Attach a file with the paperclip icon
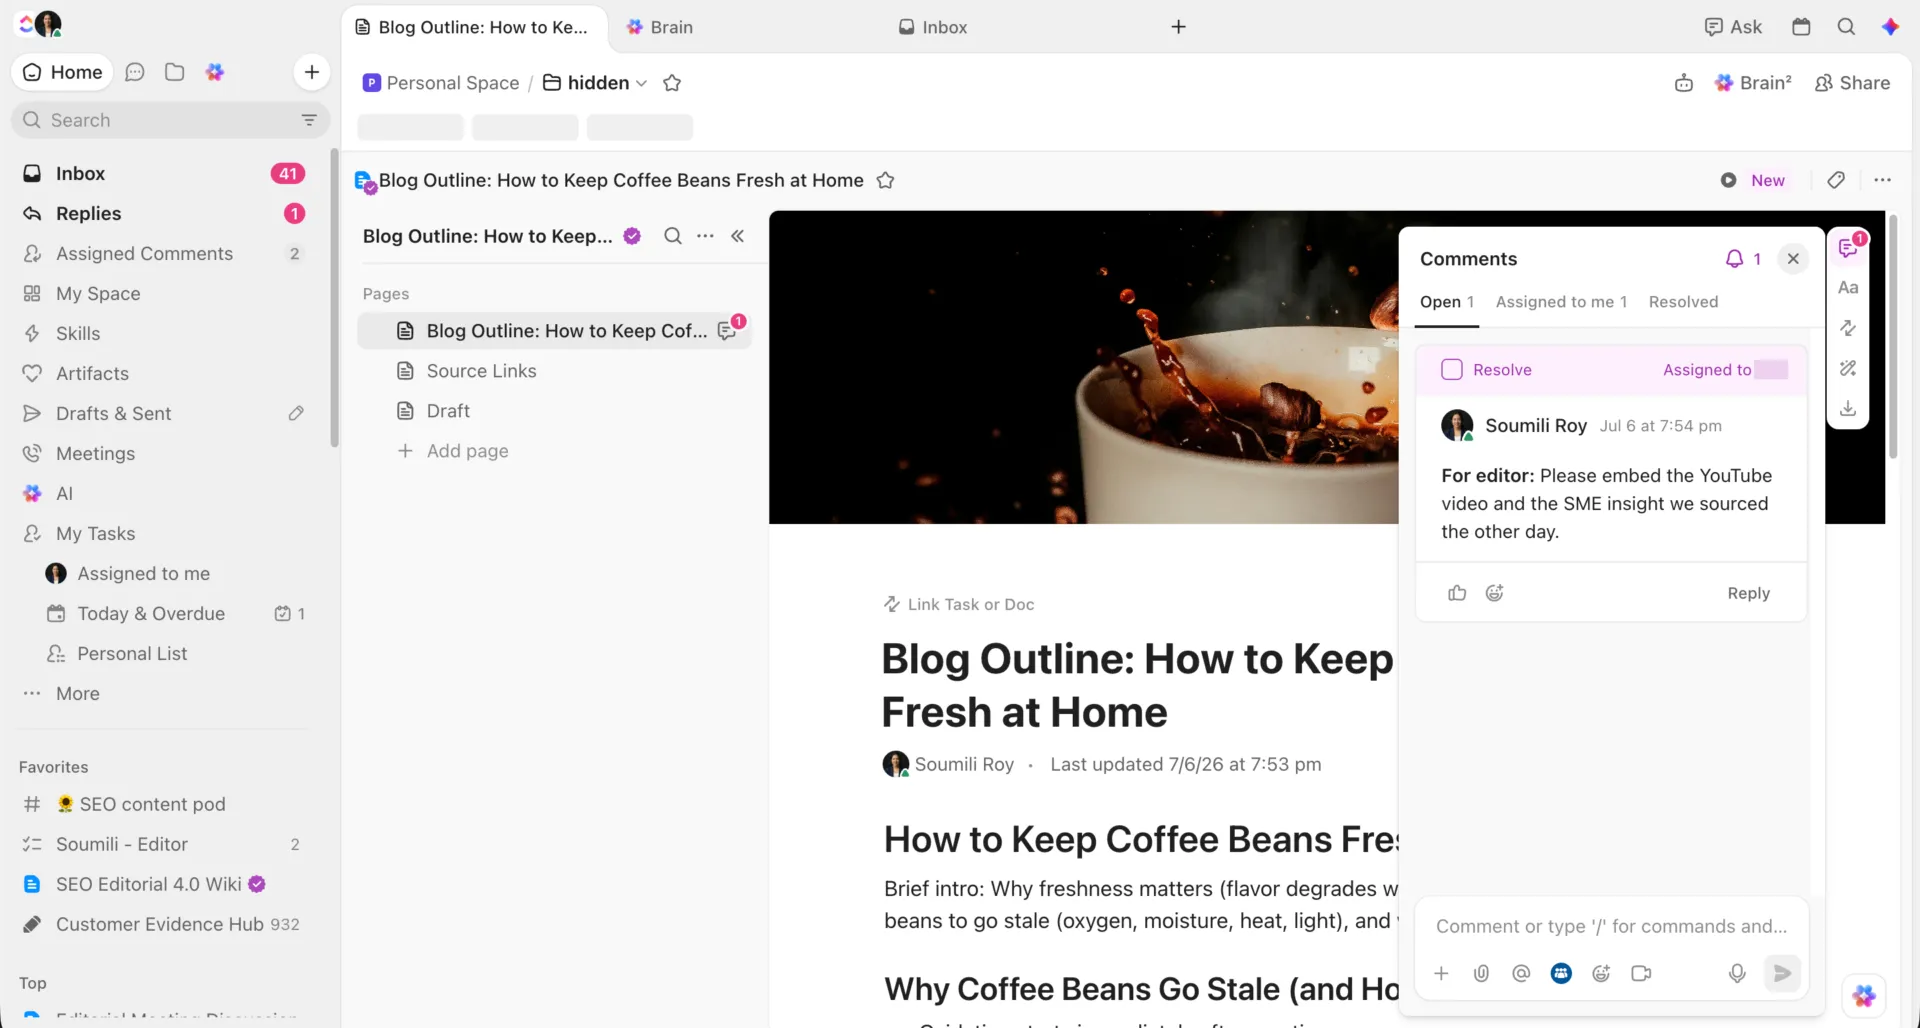This screenshot has width=1920, height=1028. 1481,973
